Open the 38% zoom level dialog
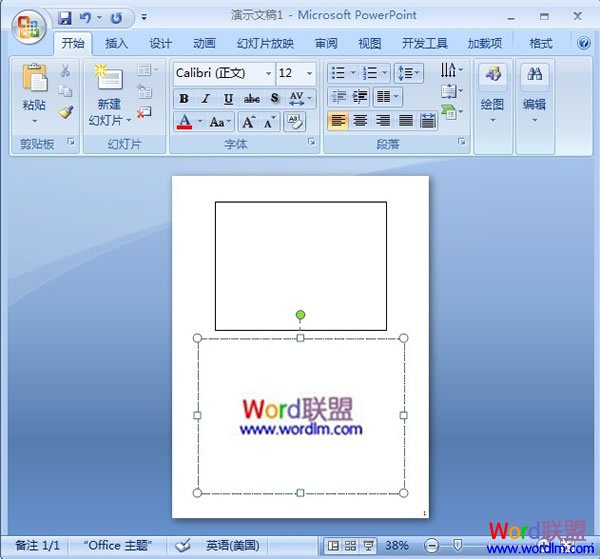This screenshot has height=559, width=600. [397, 546]
